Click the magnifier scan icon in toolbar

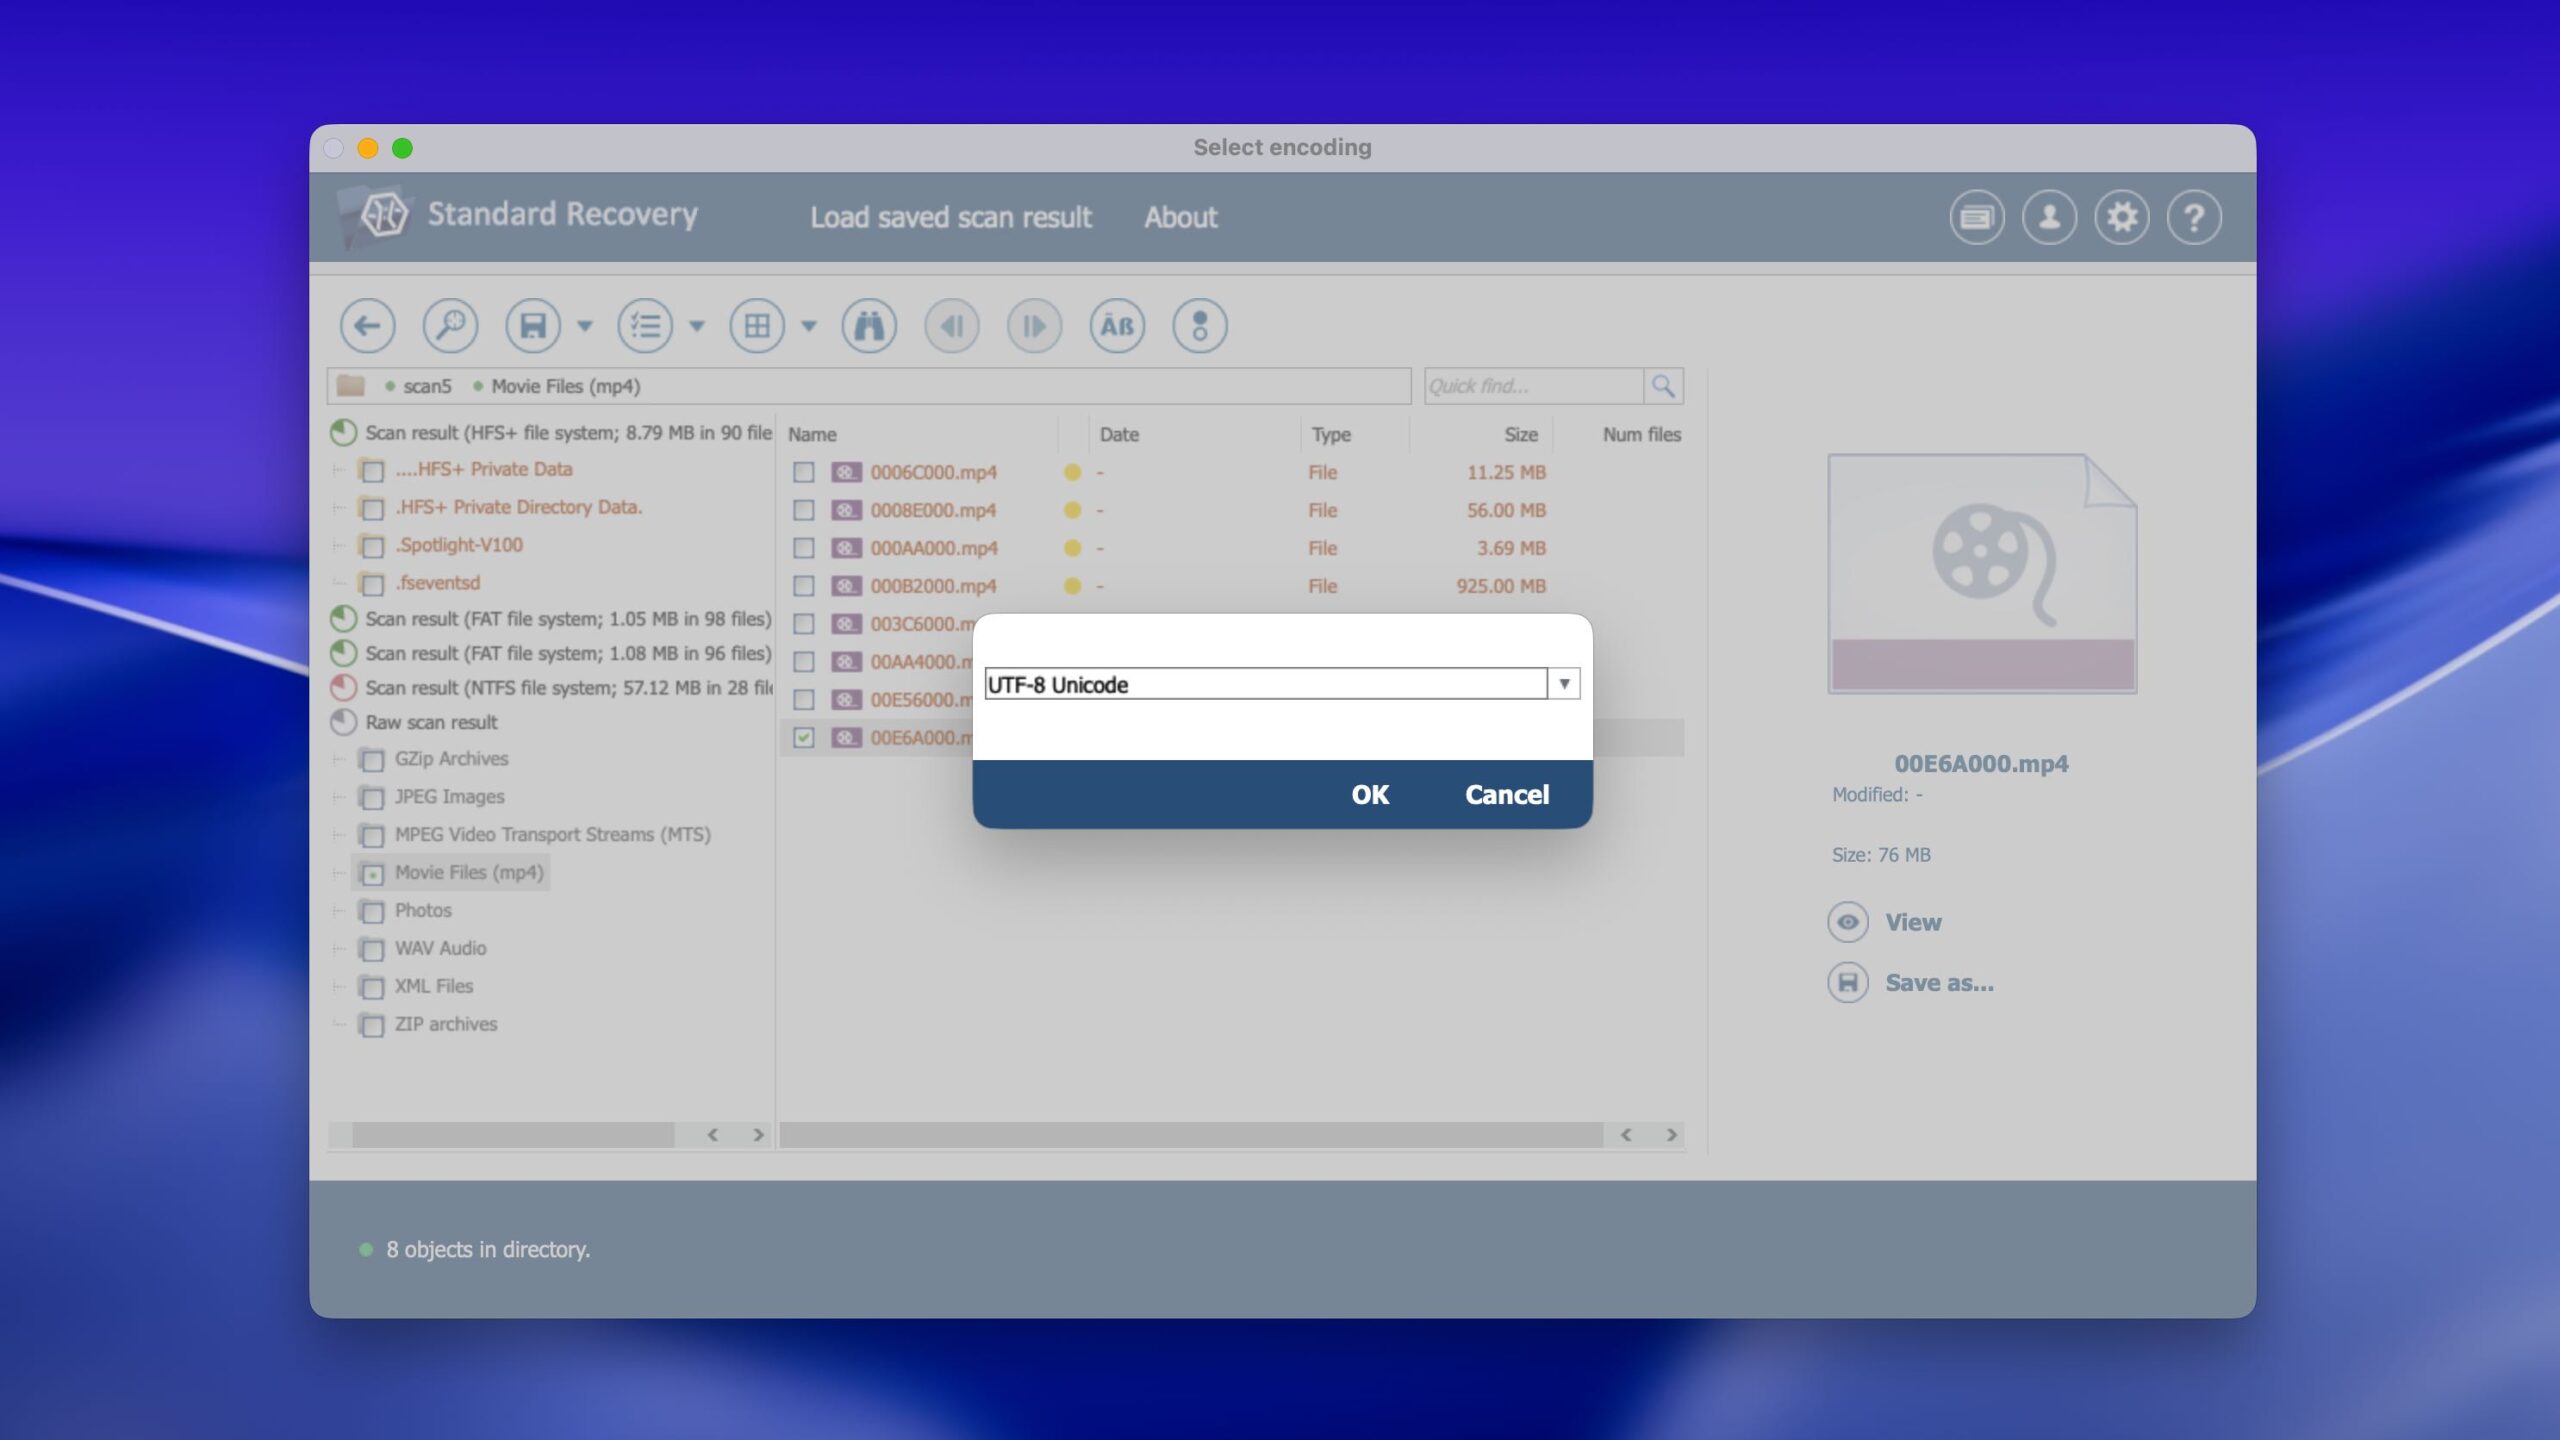click(450, 326)
